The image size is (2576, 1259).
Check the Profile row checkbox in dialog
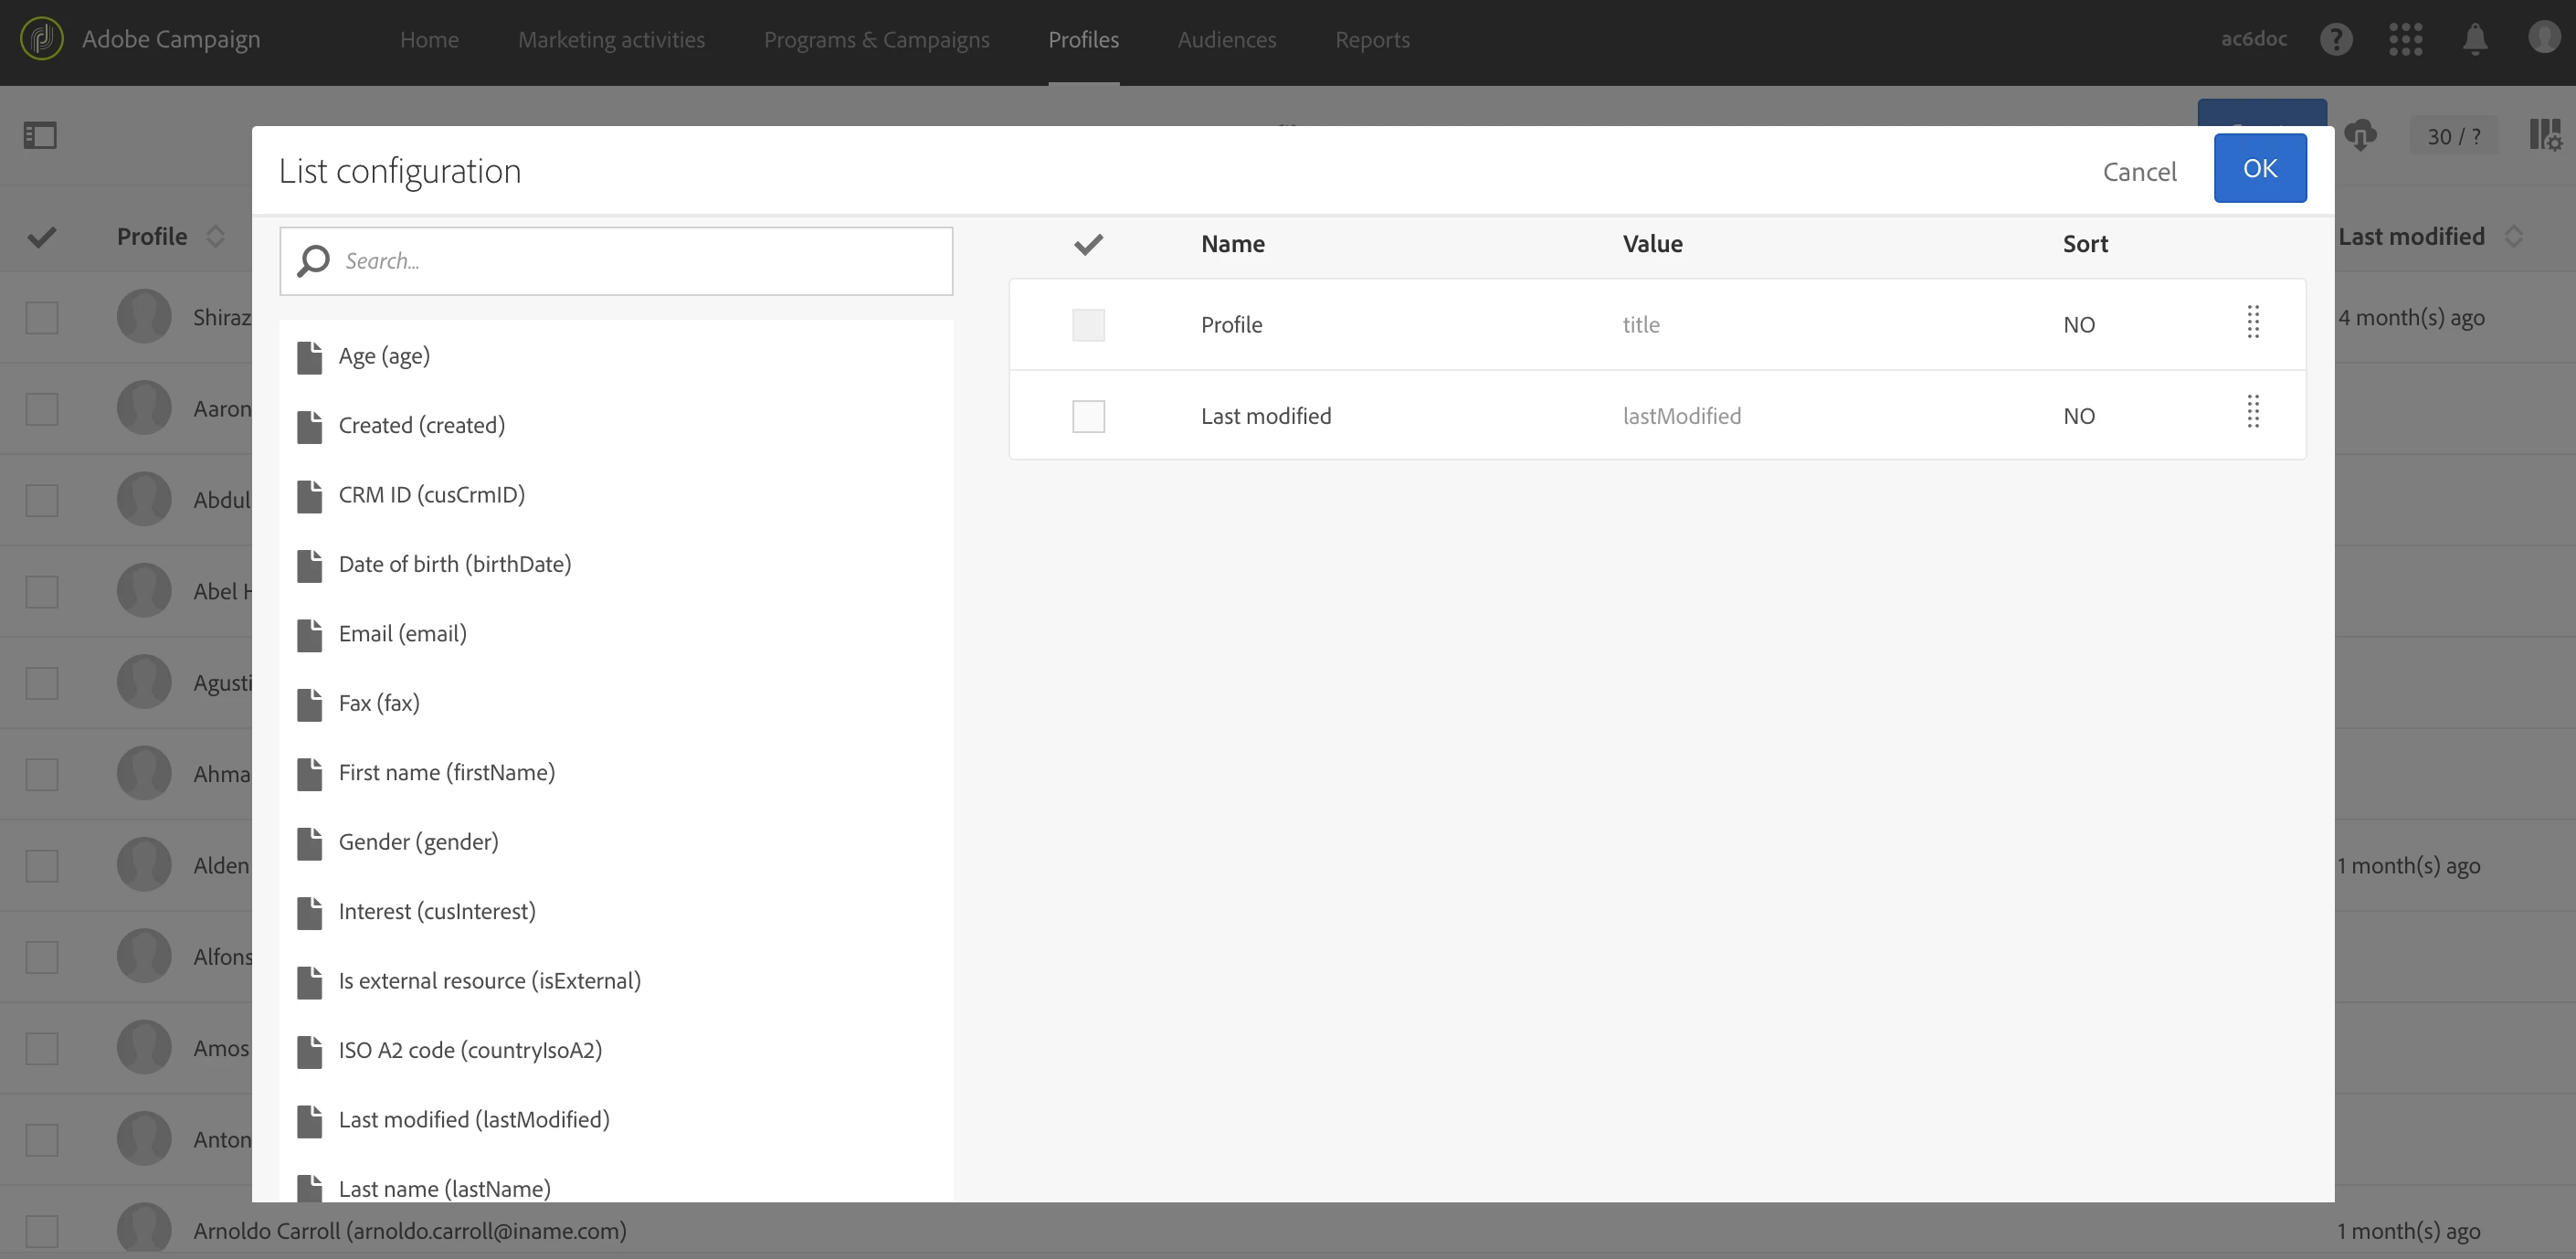coord(1088,325)
